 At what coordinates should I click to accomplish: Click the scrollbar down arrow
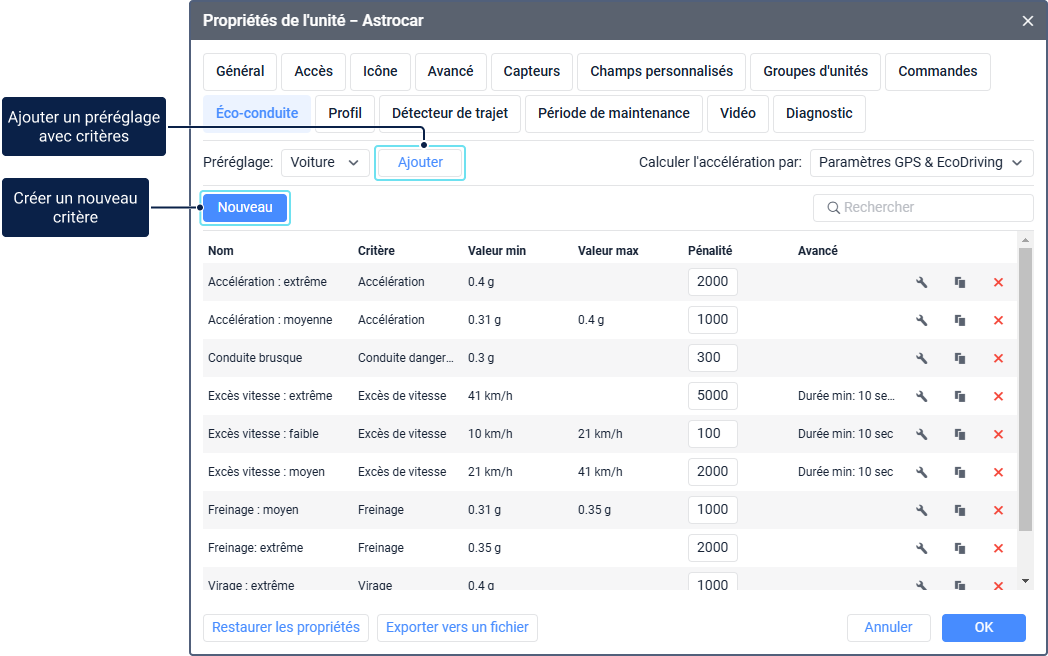tap(1025, 581)
